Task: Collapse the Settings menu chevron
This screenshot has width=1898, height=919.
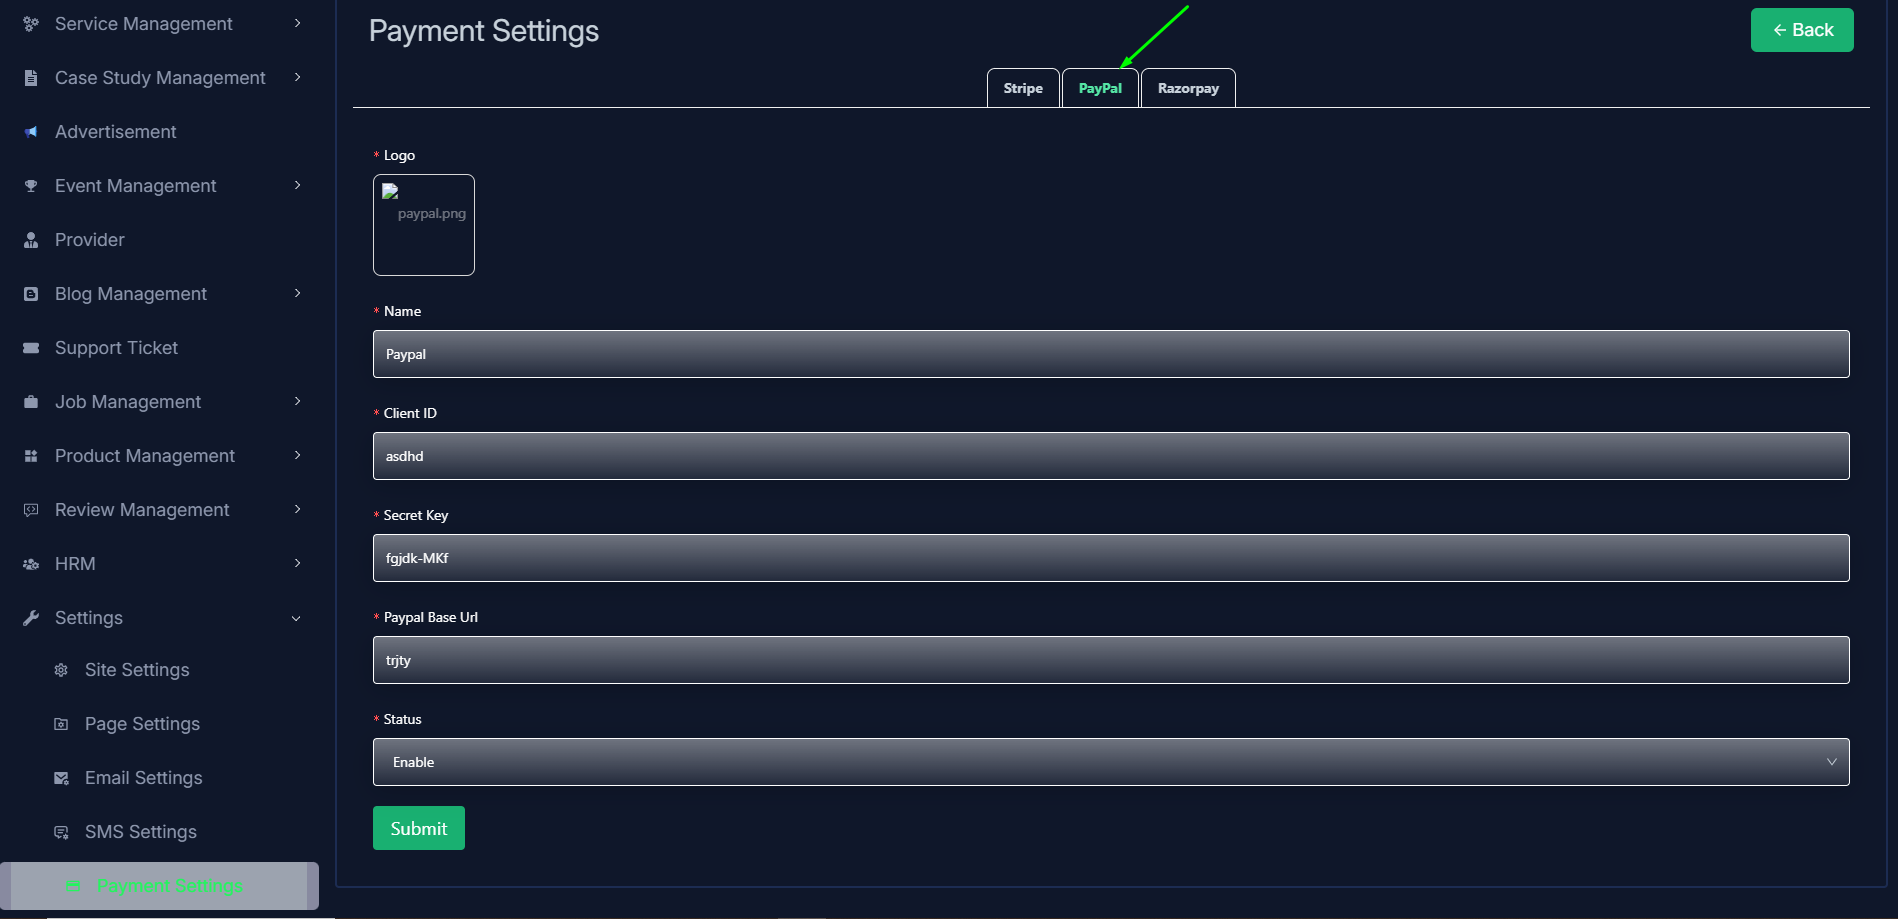Action: point(296,618)
